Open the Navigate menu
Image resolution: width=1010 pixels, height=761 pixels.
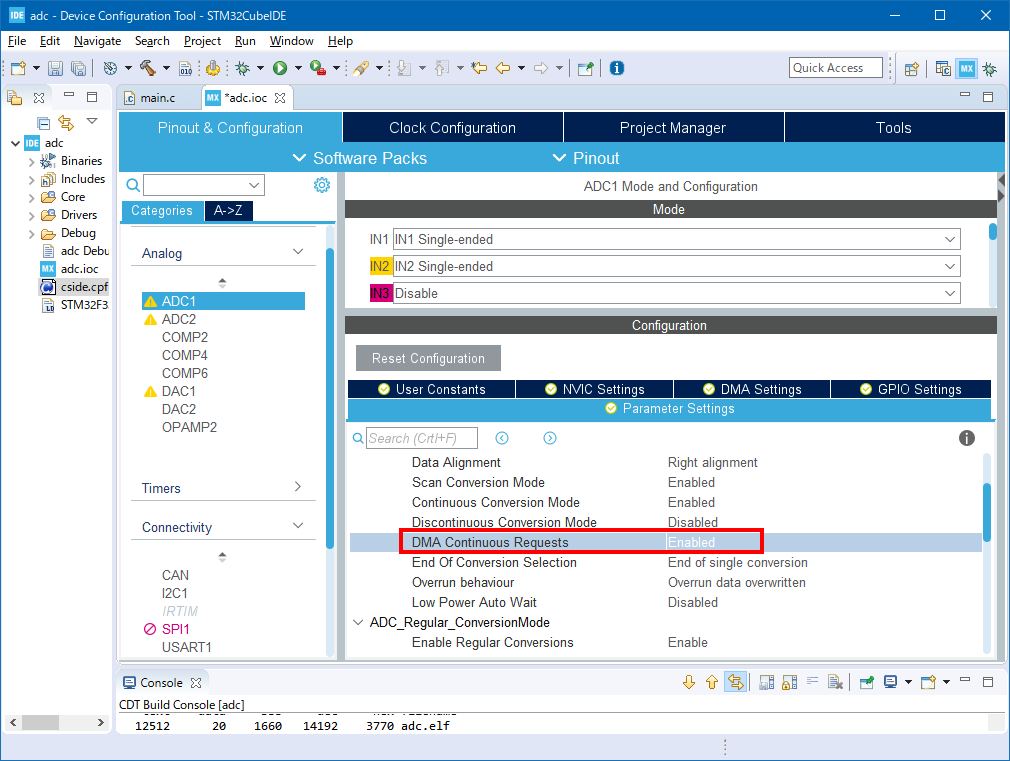tap(97, 41)
